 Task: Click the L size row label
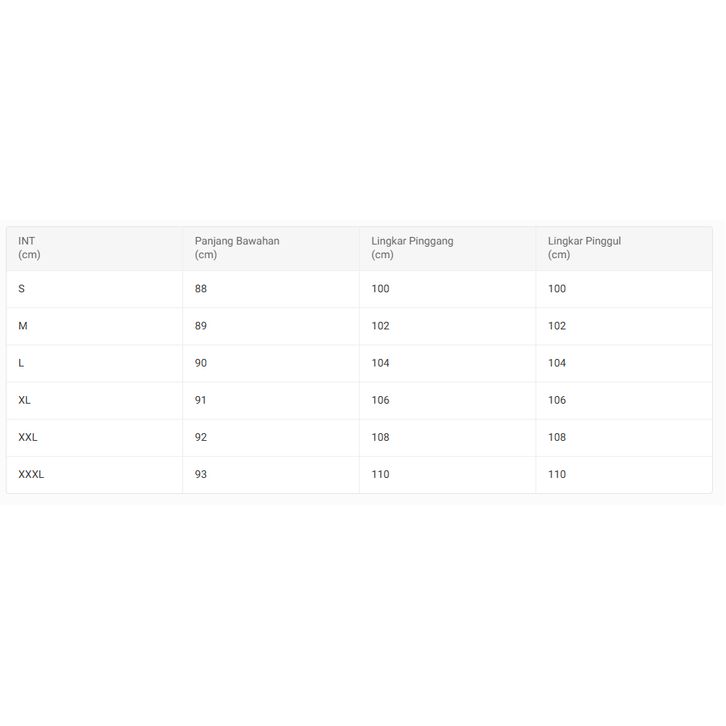[x=22, y=363]
